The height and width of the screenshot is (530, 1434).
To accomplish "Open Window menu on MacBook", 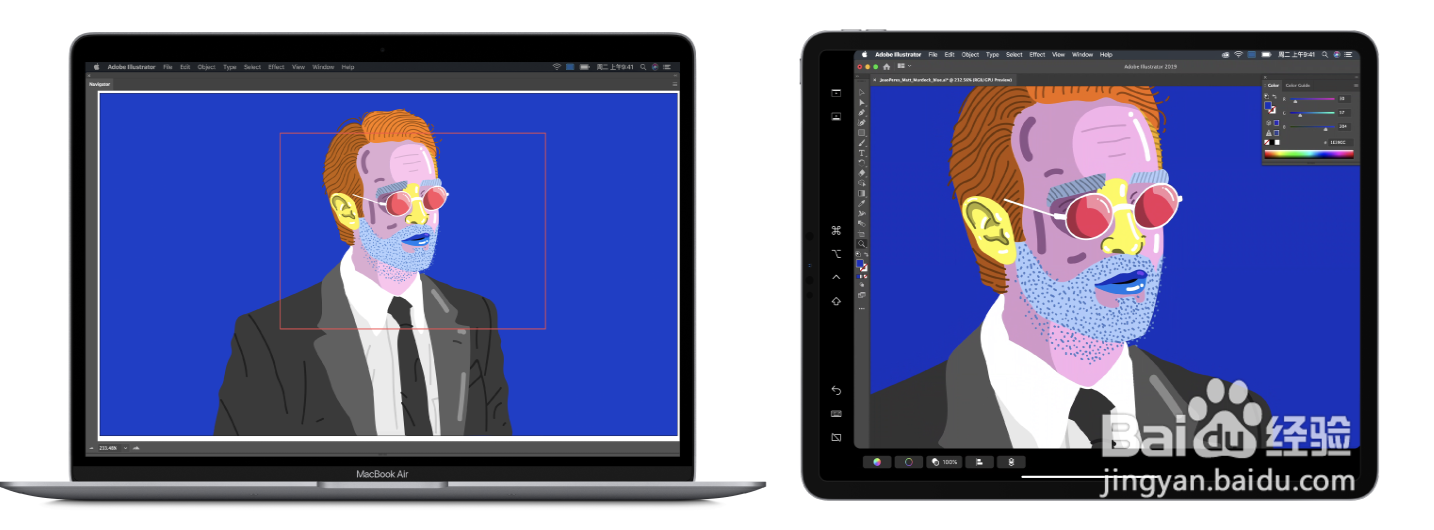I will (323, 67).
